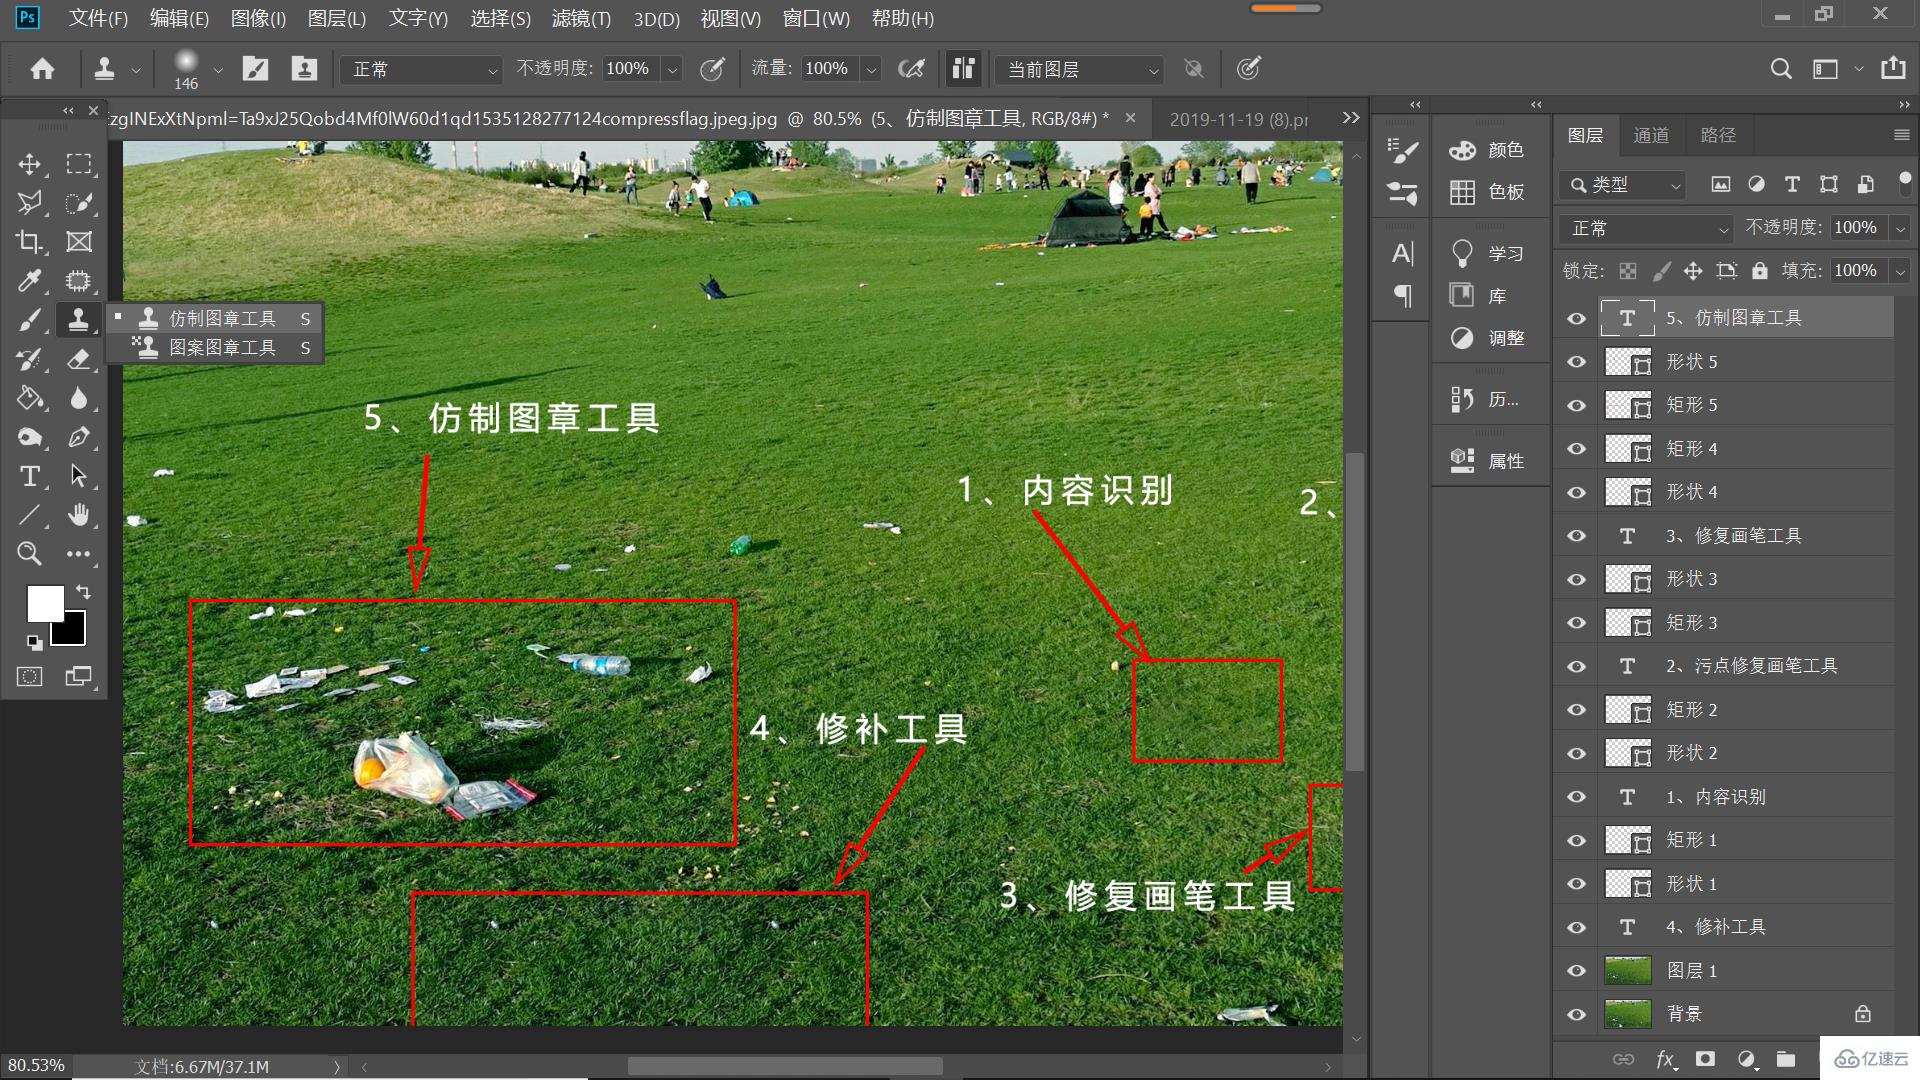Select the Rectangular Marquee tool
Viewport: 1920px width, 1080px height.
coord(79,164)
